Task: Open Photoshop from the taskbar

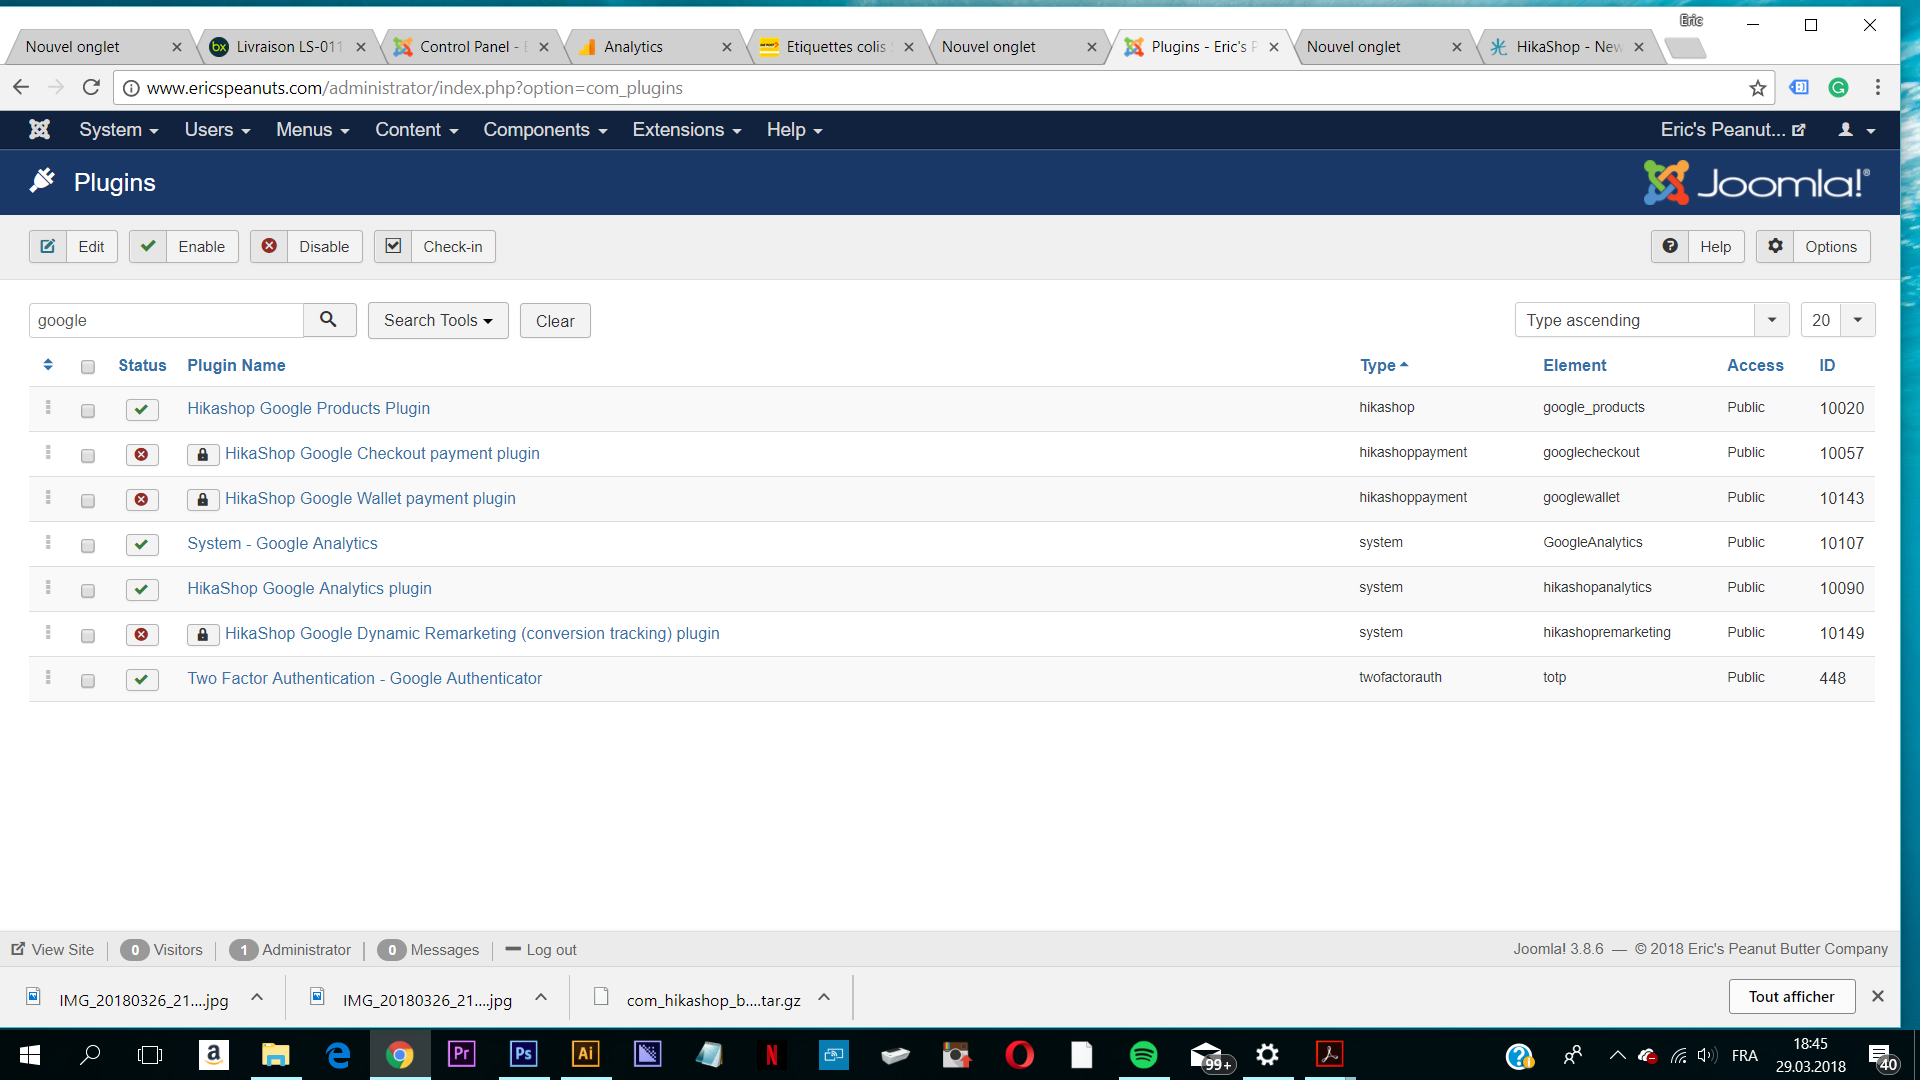Action: point(523,1055)
